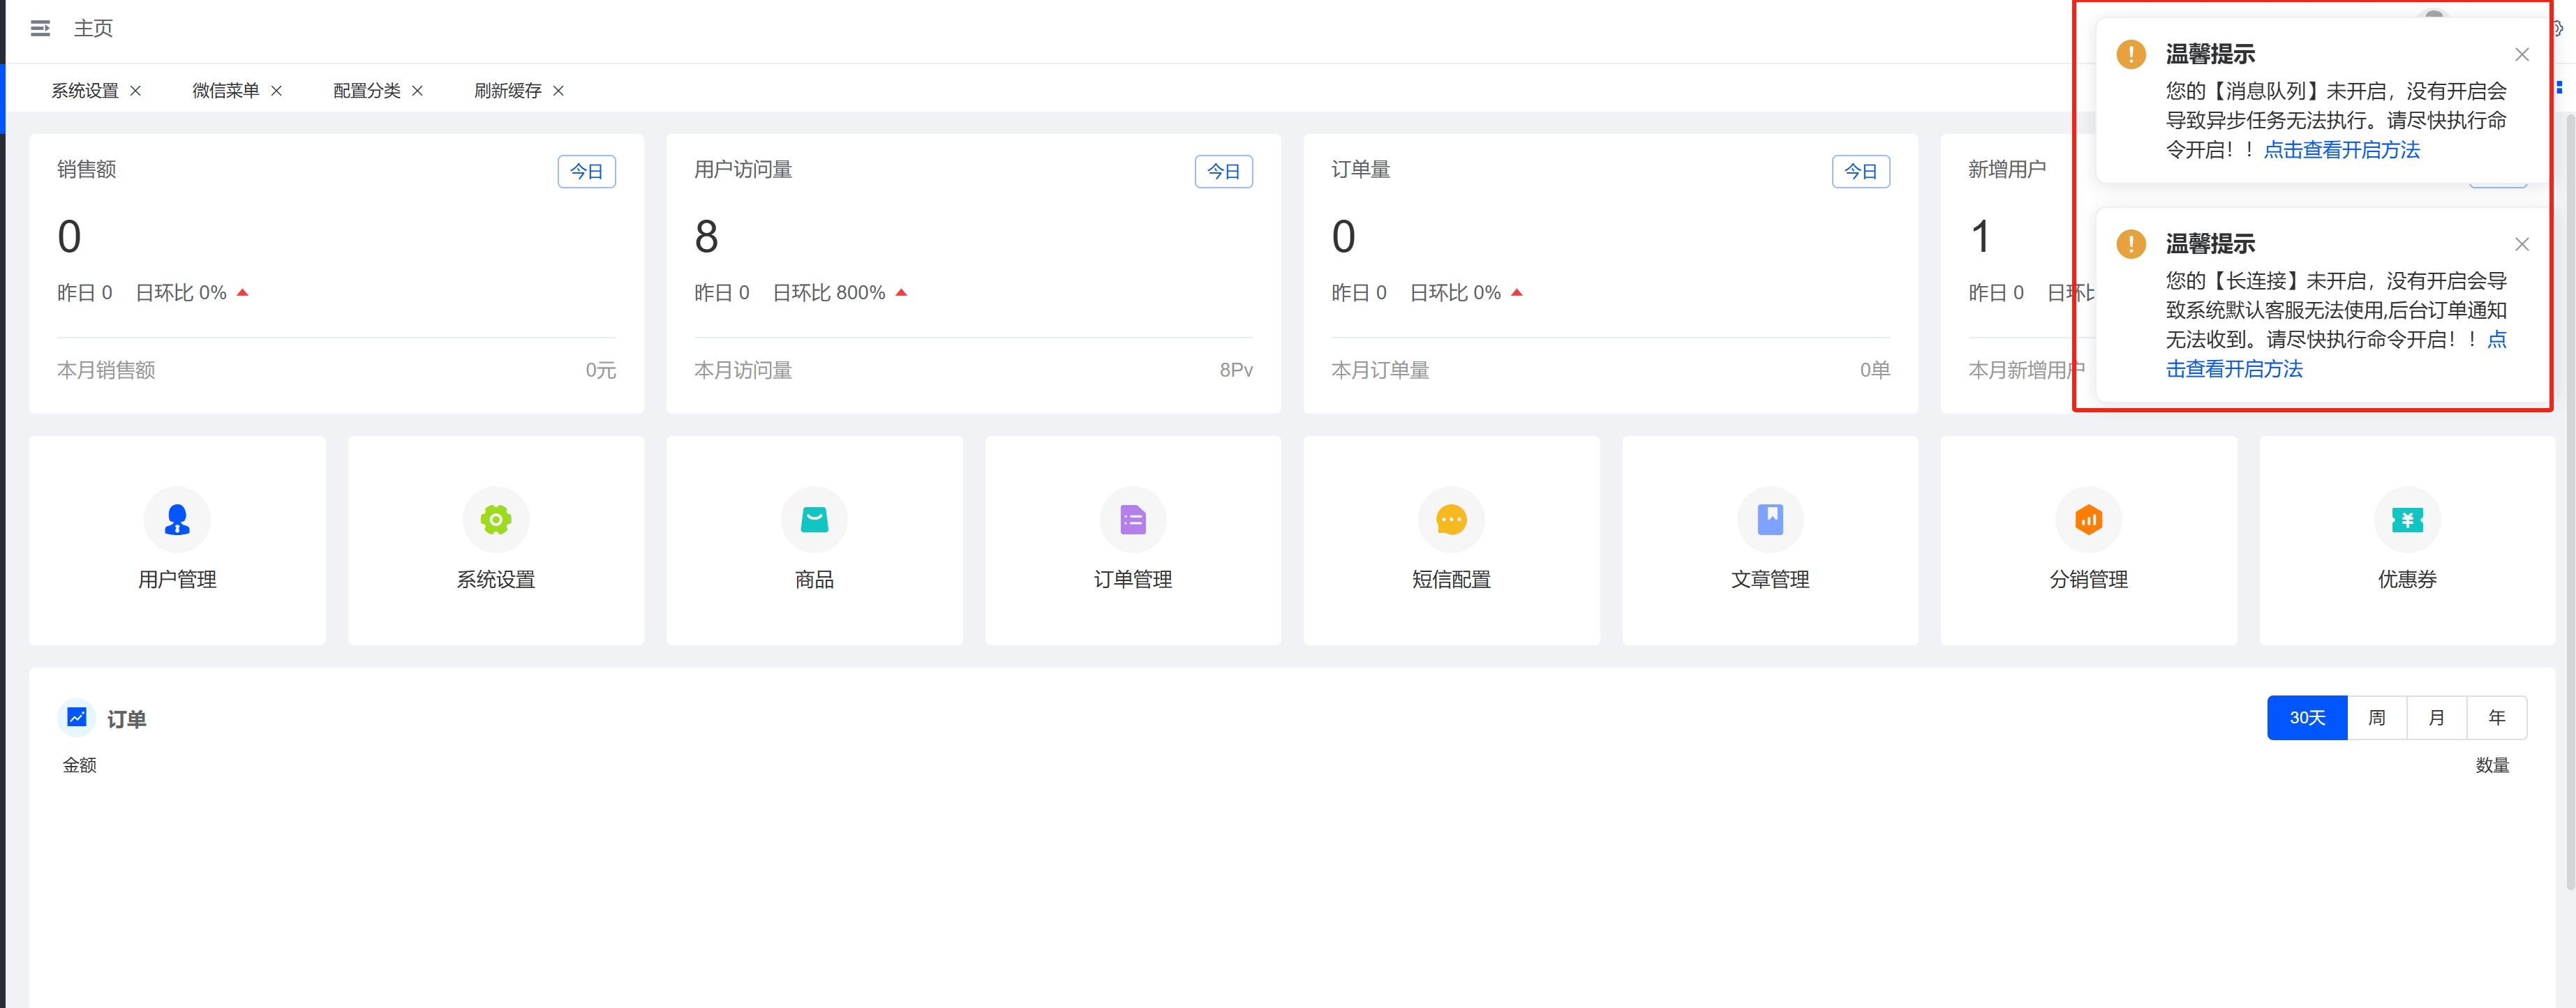
Task: Click the 主页 breadcrumb title
Action: tap(93, 28)
